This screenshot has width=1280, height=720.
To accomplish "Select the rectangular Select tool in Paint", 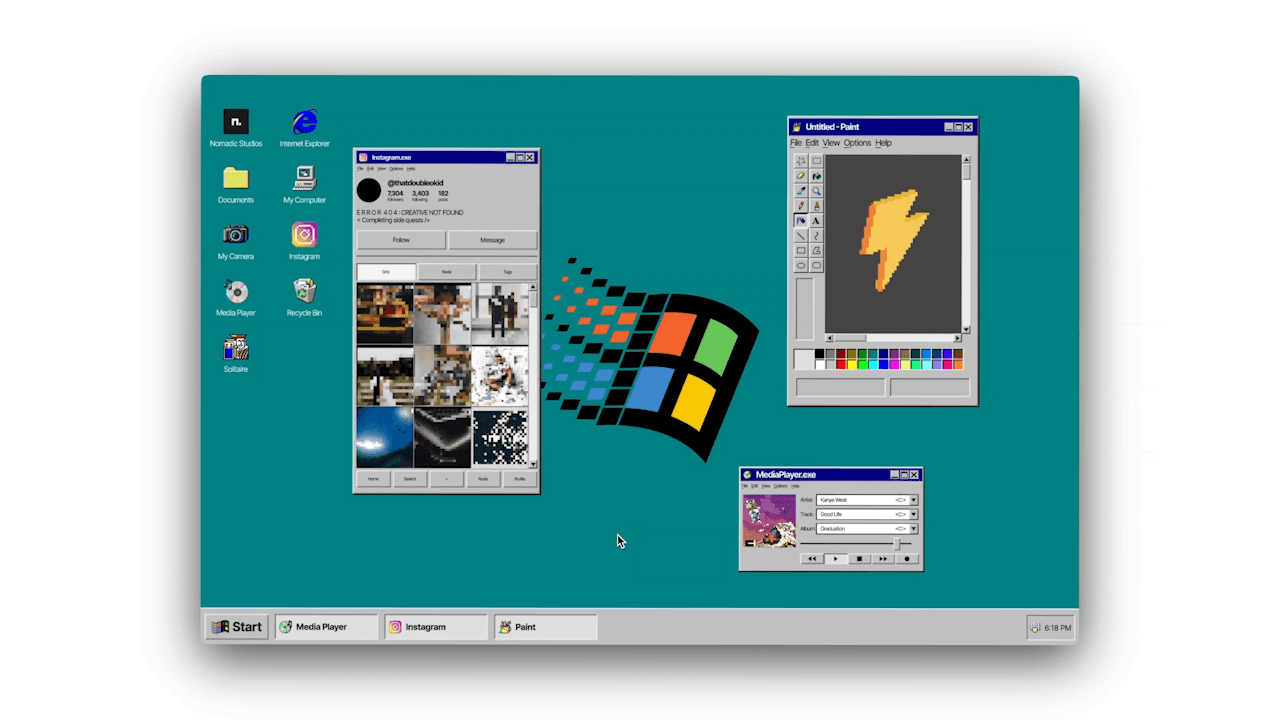I will click(x=817, y=160).
